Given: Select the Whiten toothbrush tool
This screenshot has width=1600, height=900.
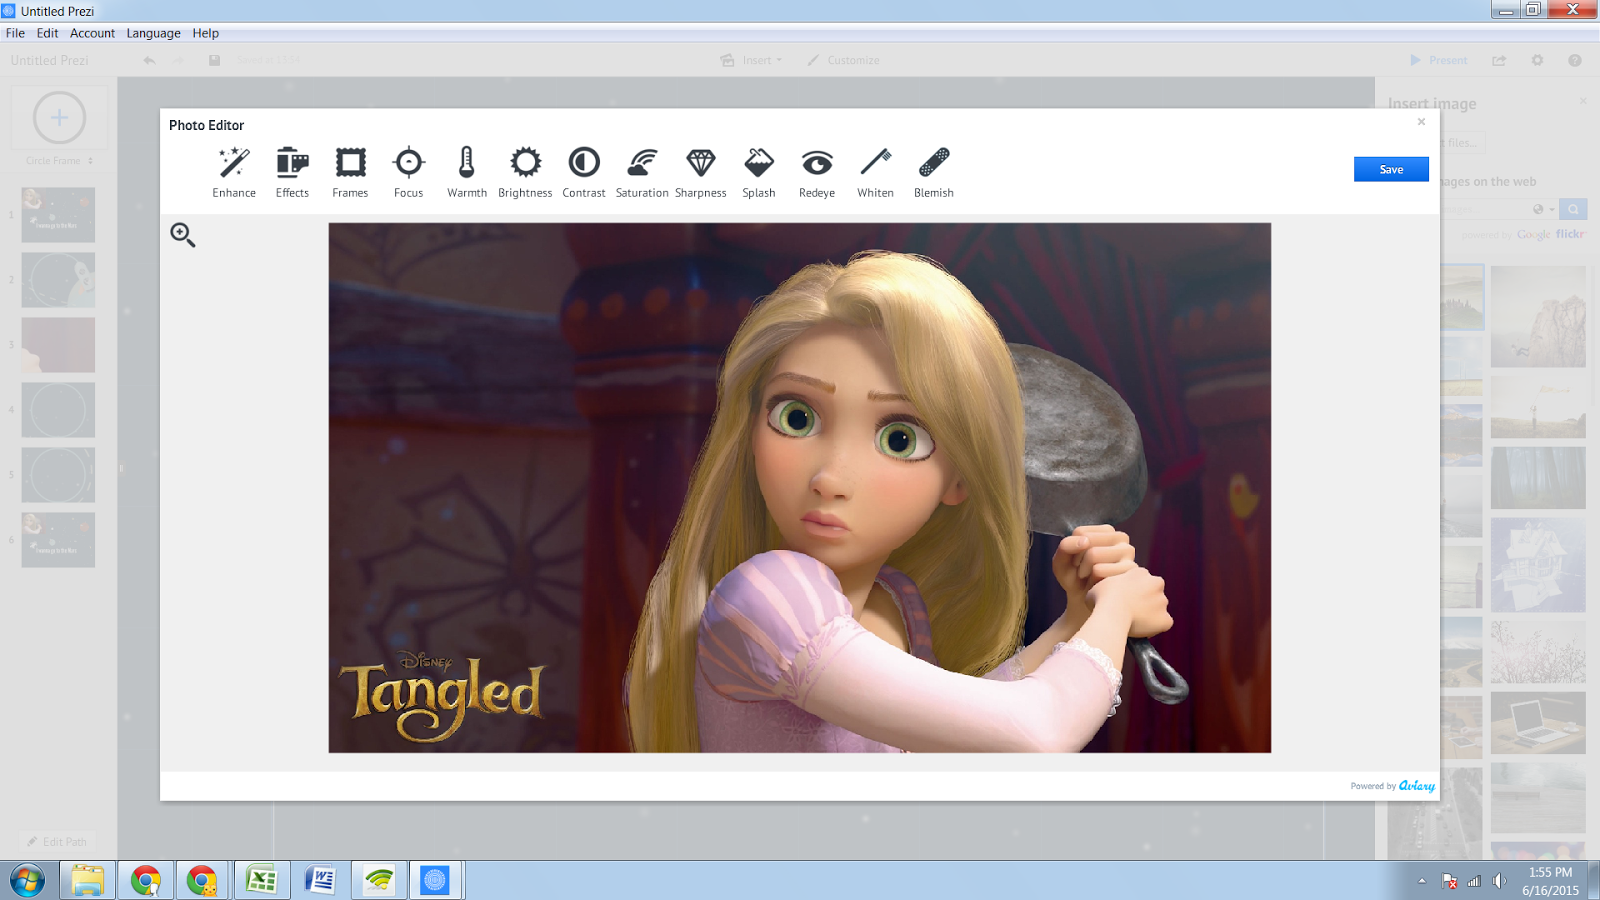Looking at the screenshot, I should [875, 172].
